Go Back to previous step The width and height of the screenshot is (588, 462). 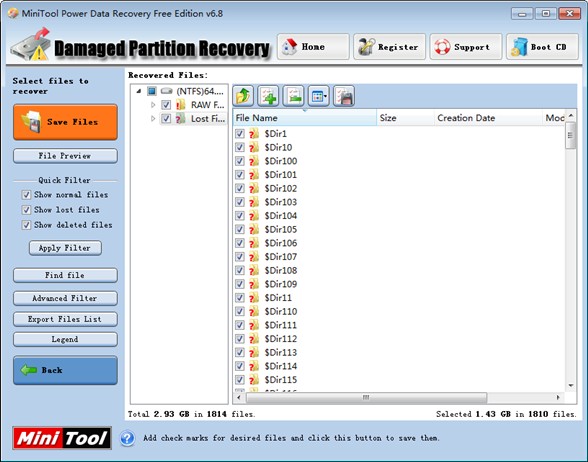[65, 370]
